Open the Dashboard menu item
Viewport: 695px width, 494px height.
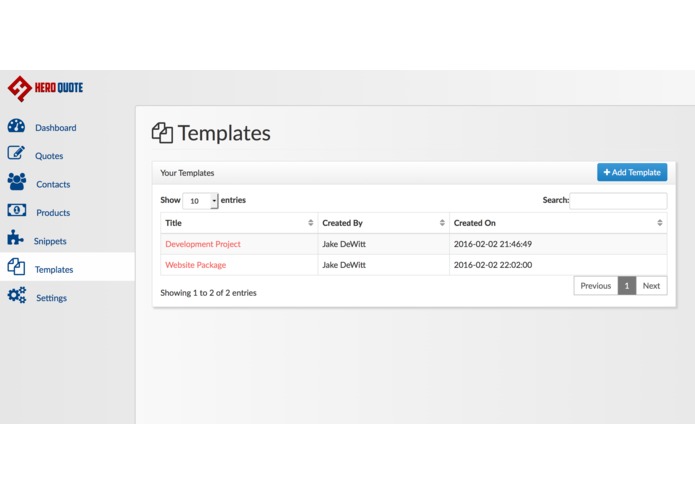(56, 128)
